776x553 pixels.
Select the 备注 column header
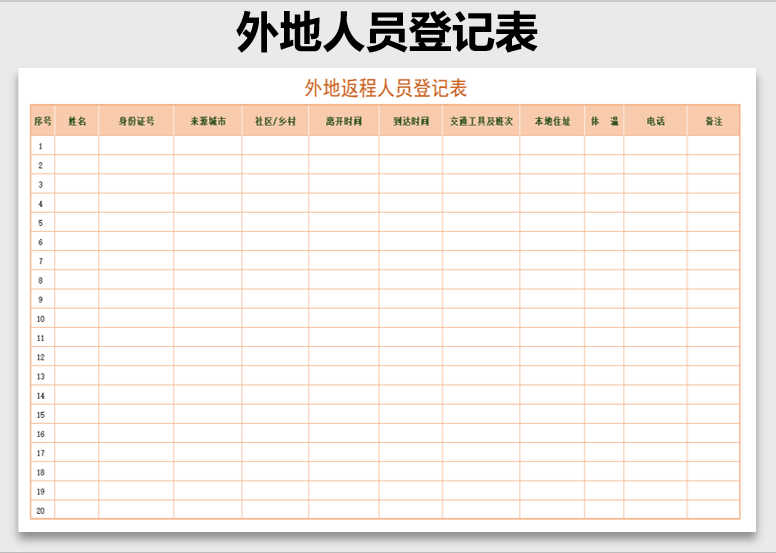(713, 121)
